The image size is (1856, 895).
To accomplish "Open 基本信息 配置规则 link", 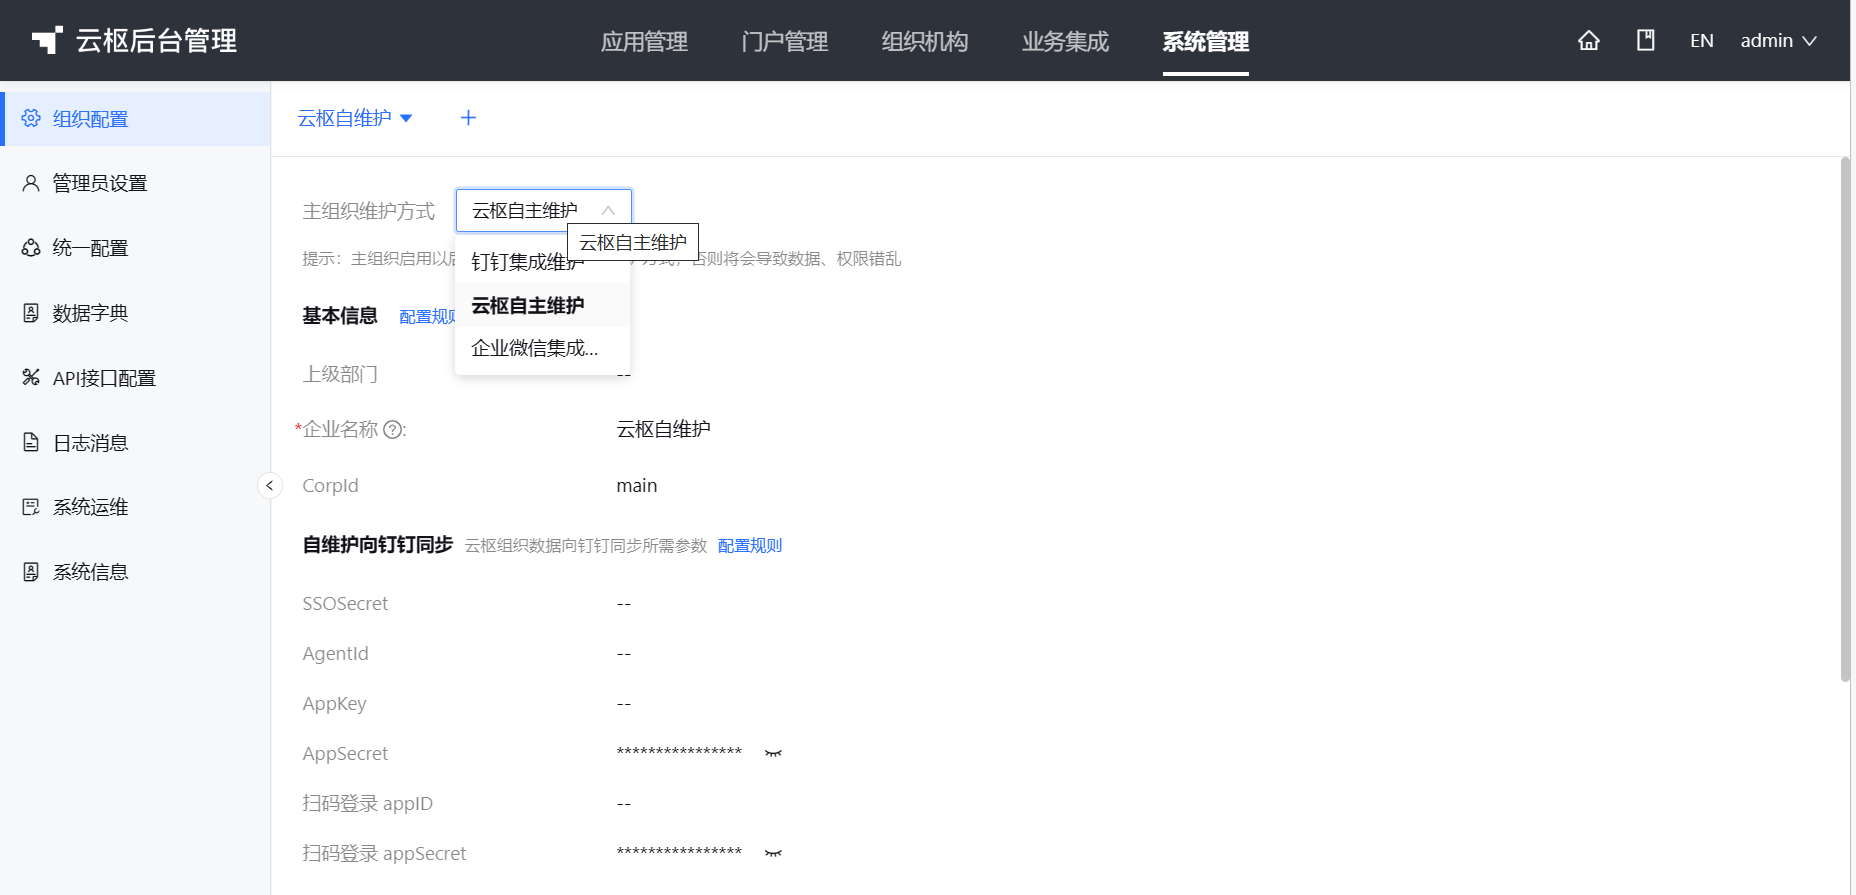I will 427,317.
